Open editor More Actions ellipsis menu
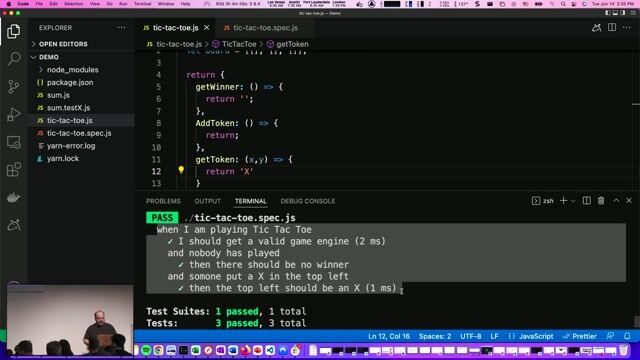Viewport: 640px width, 360px height. click(x=627, y=27)
